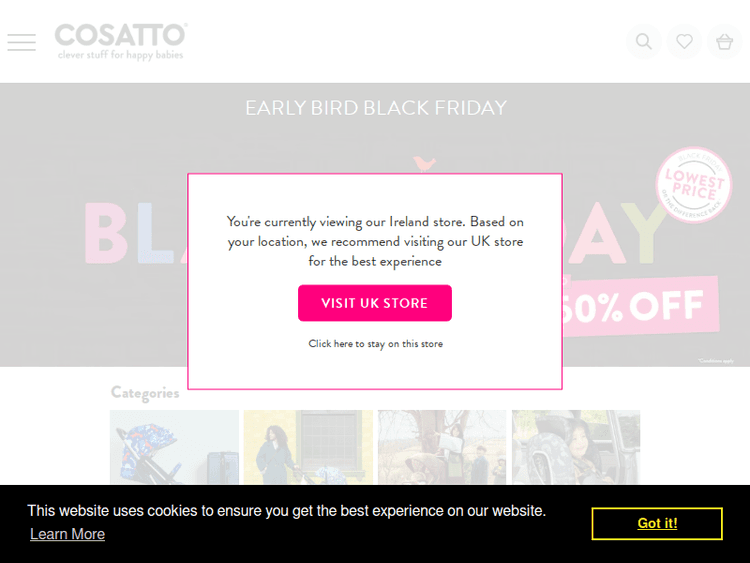Click the Conditions apply banner note

(x=717, y=361)
